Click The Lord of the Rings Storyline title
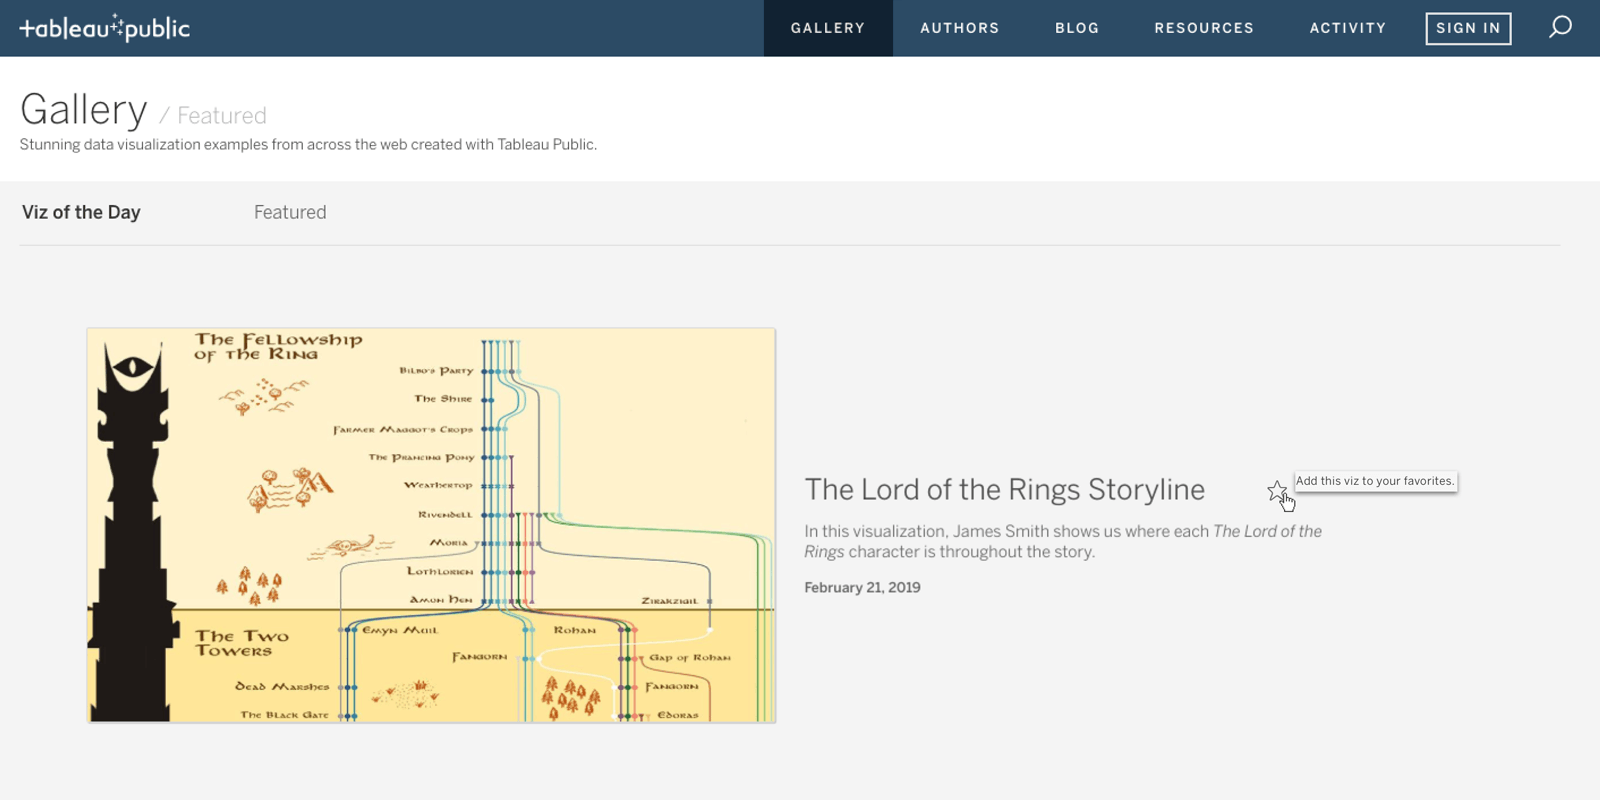Image resolution: width=1600 pixels, height=800 pixels. [1004, 489]
